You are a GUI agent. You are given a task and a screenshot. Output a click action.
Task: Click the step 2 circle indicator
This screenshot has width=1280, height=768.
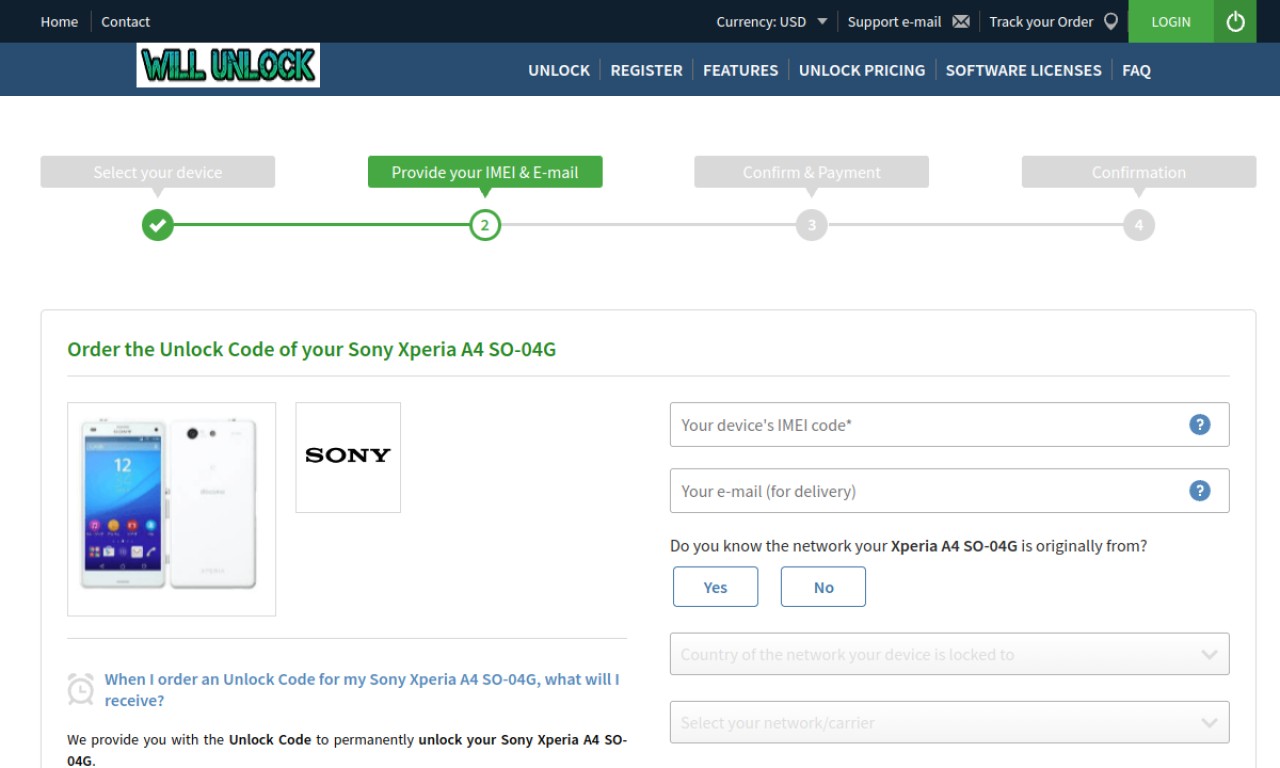[x=485, y=225]
